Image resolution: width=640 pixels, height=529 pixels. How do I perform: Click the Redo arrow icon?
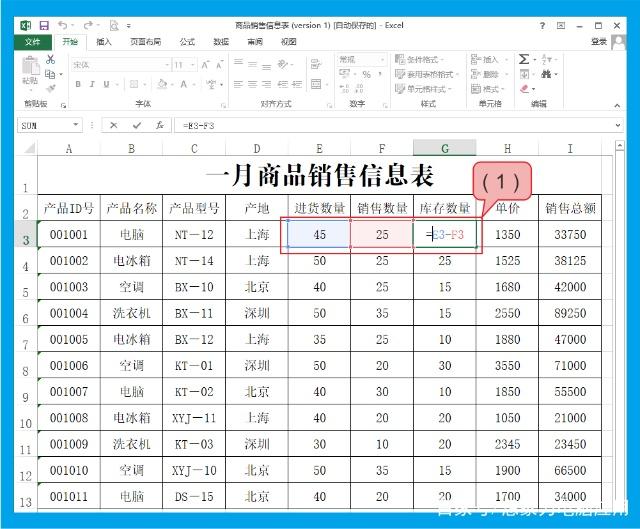(x=88, y=25)
